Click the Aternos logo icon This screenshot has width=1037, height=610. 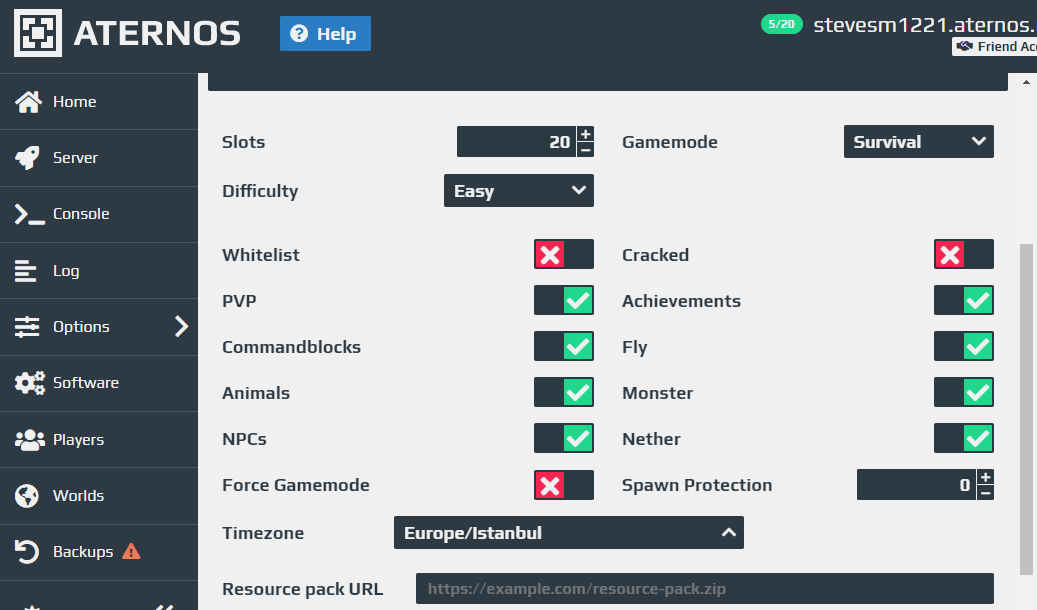37,33
